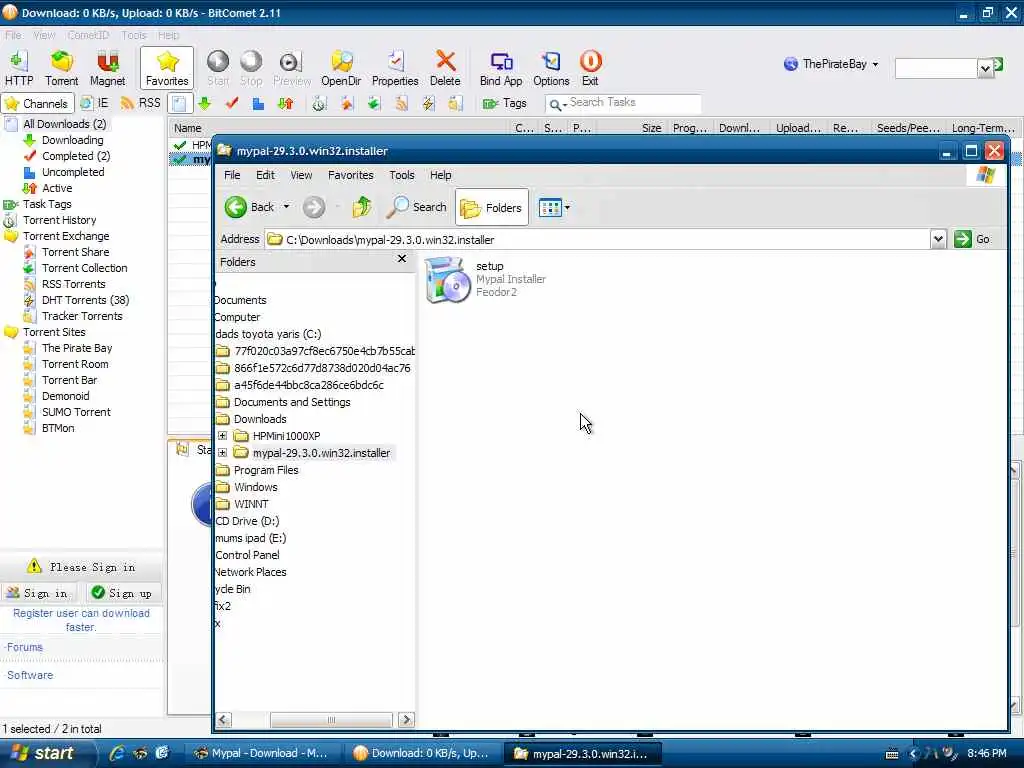1024x768 pixels.
Task: Click the Exit icon in BitComet
Action: click(x=590, y=68)
